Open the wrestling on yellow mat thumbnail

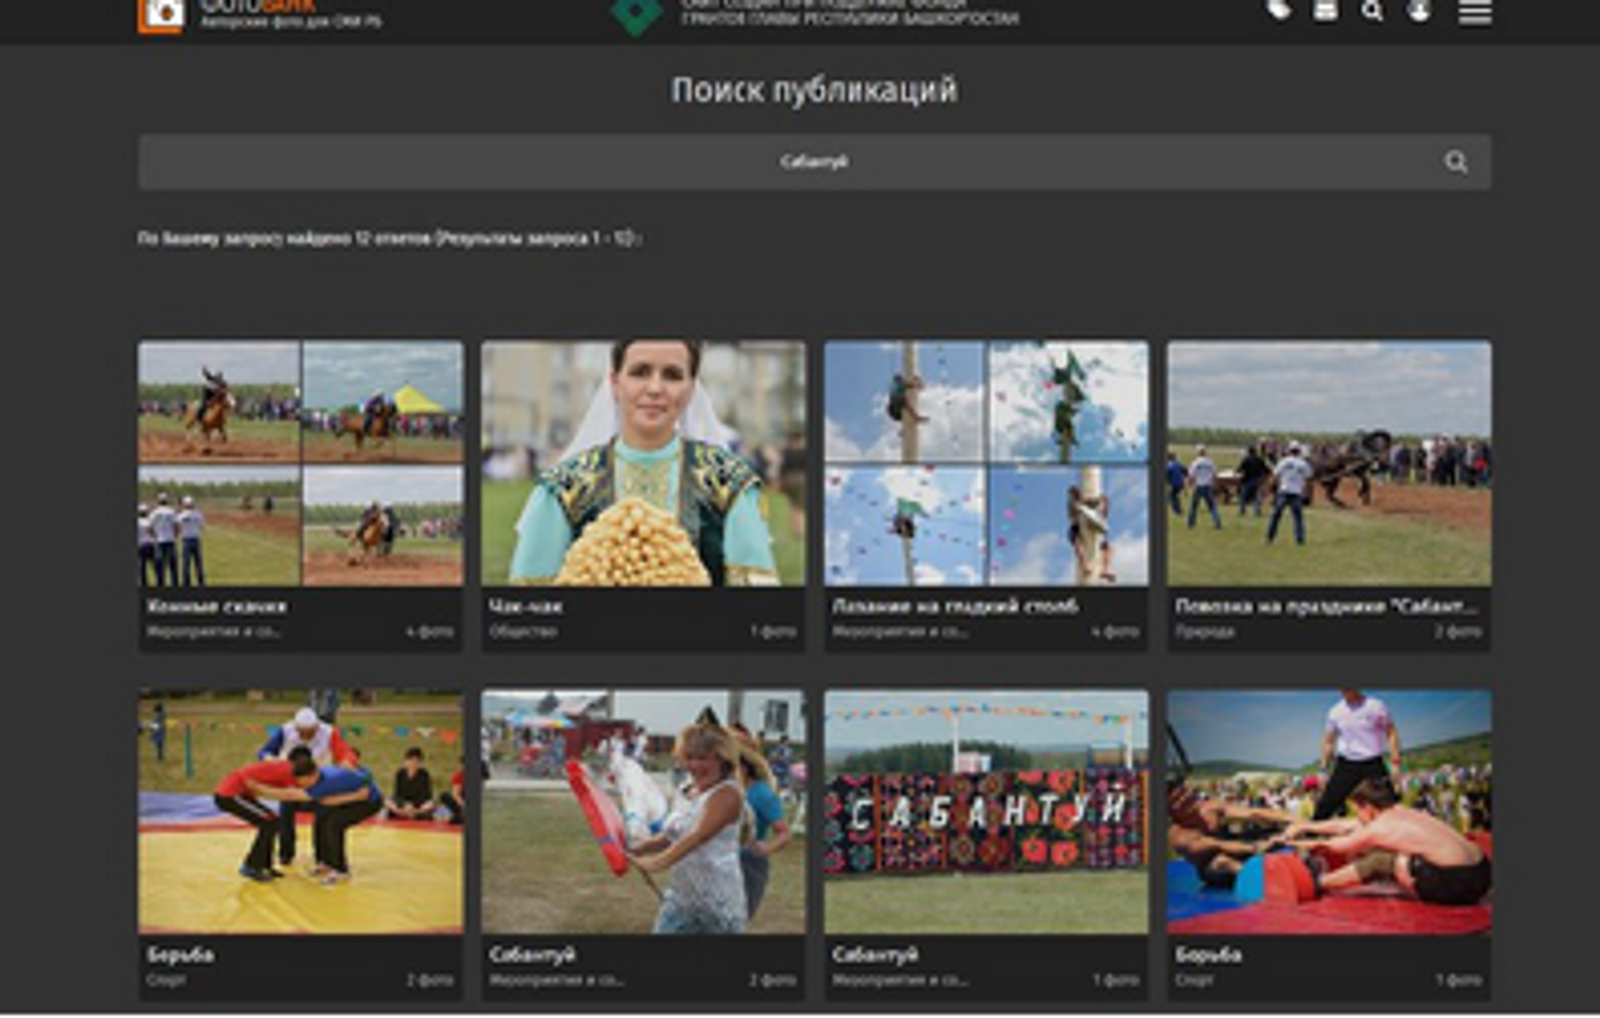[301, 811]
